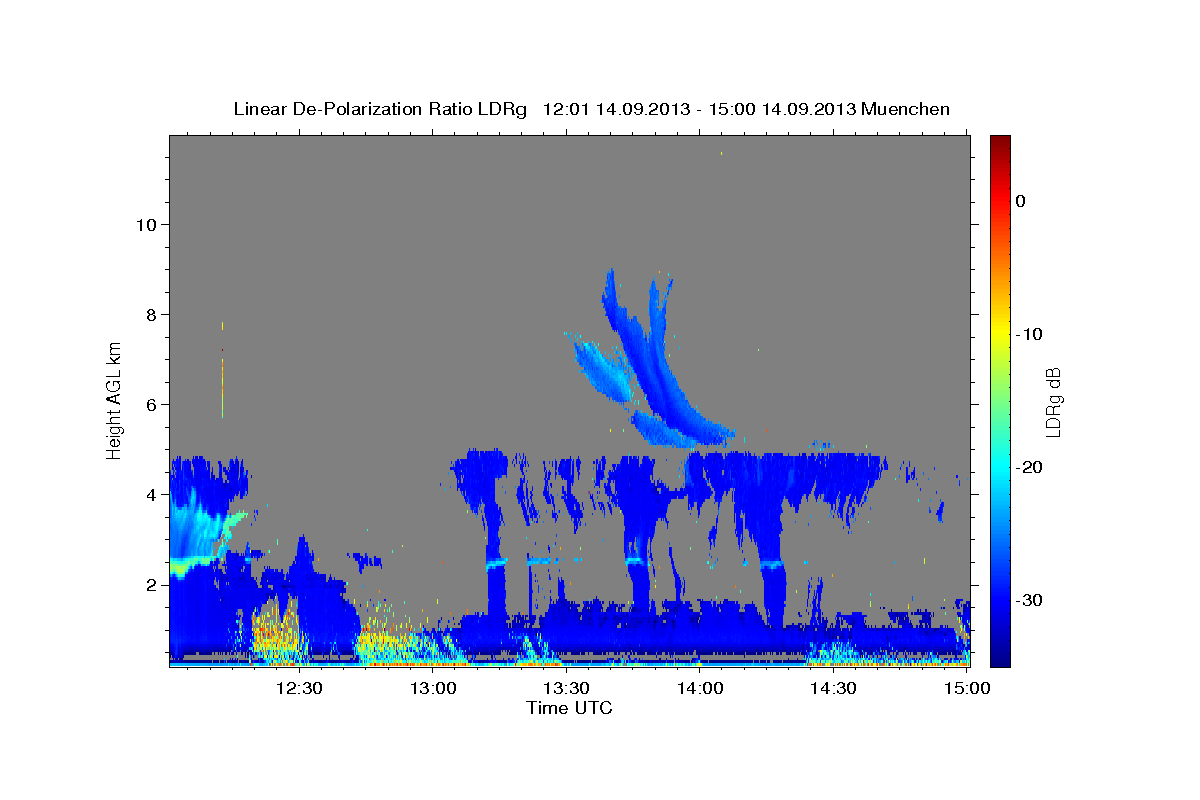Viewport: 1200px width, 800px height.
Task: Click the 15:00 time tick label
Action: [966, 688]
